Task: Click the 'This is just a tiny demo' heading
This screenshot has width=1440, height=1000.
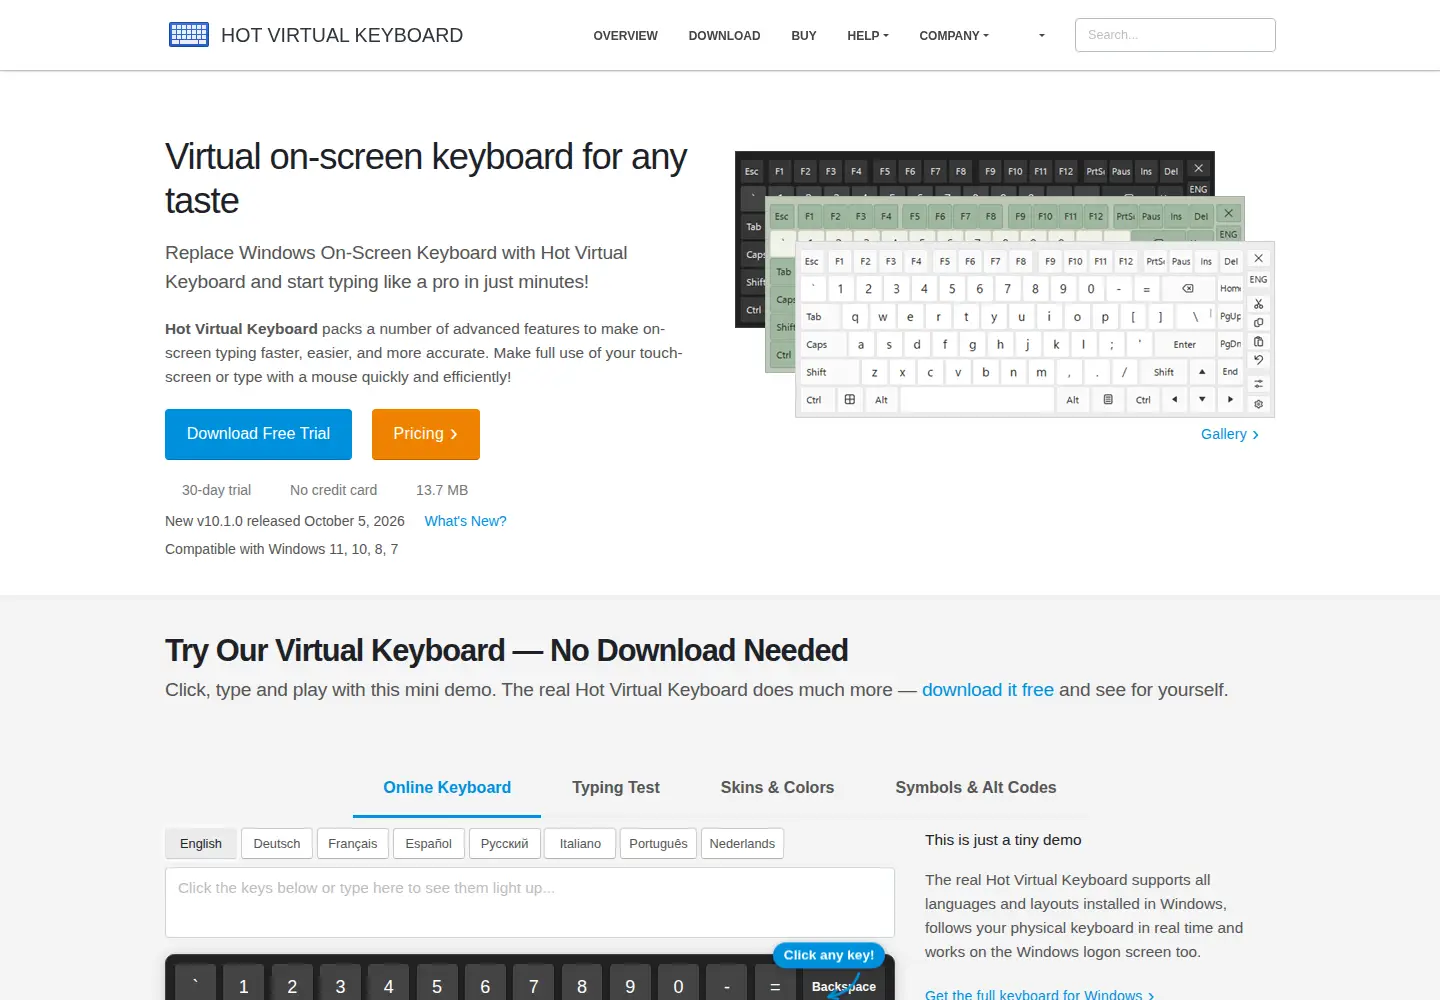Action: pos(1003,840)
